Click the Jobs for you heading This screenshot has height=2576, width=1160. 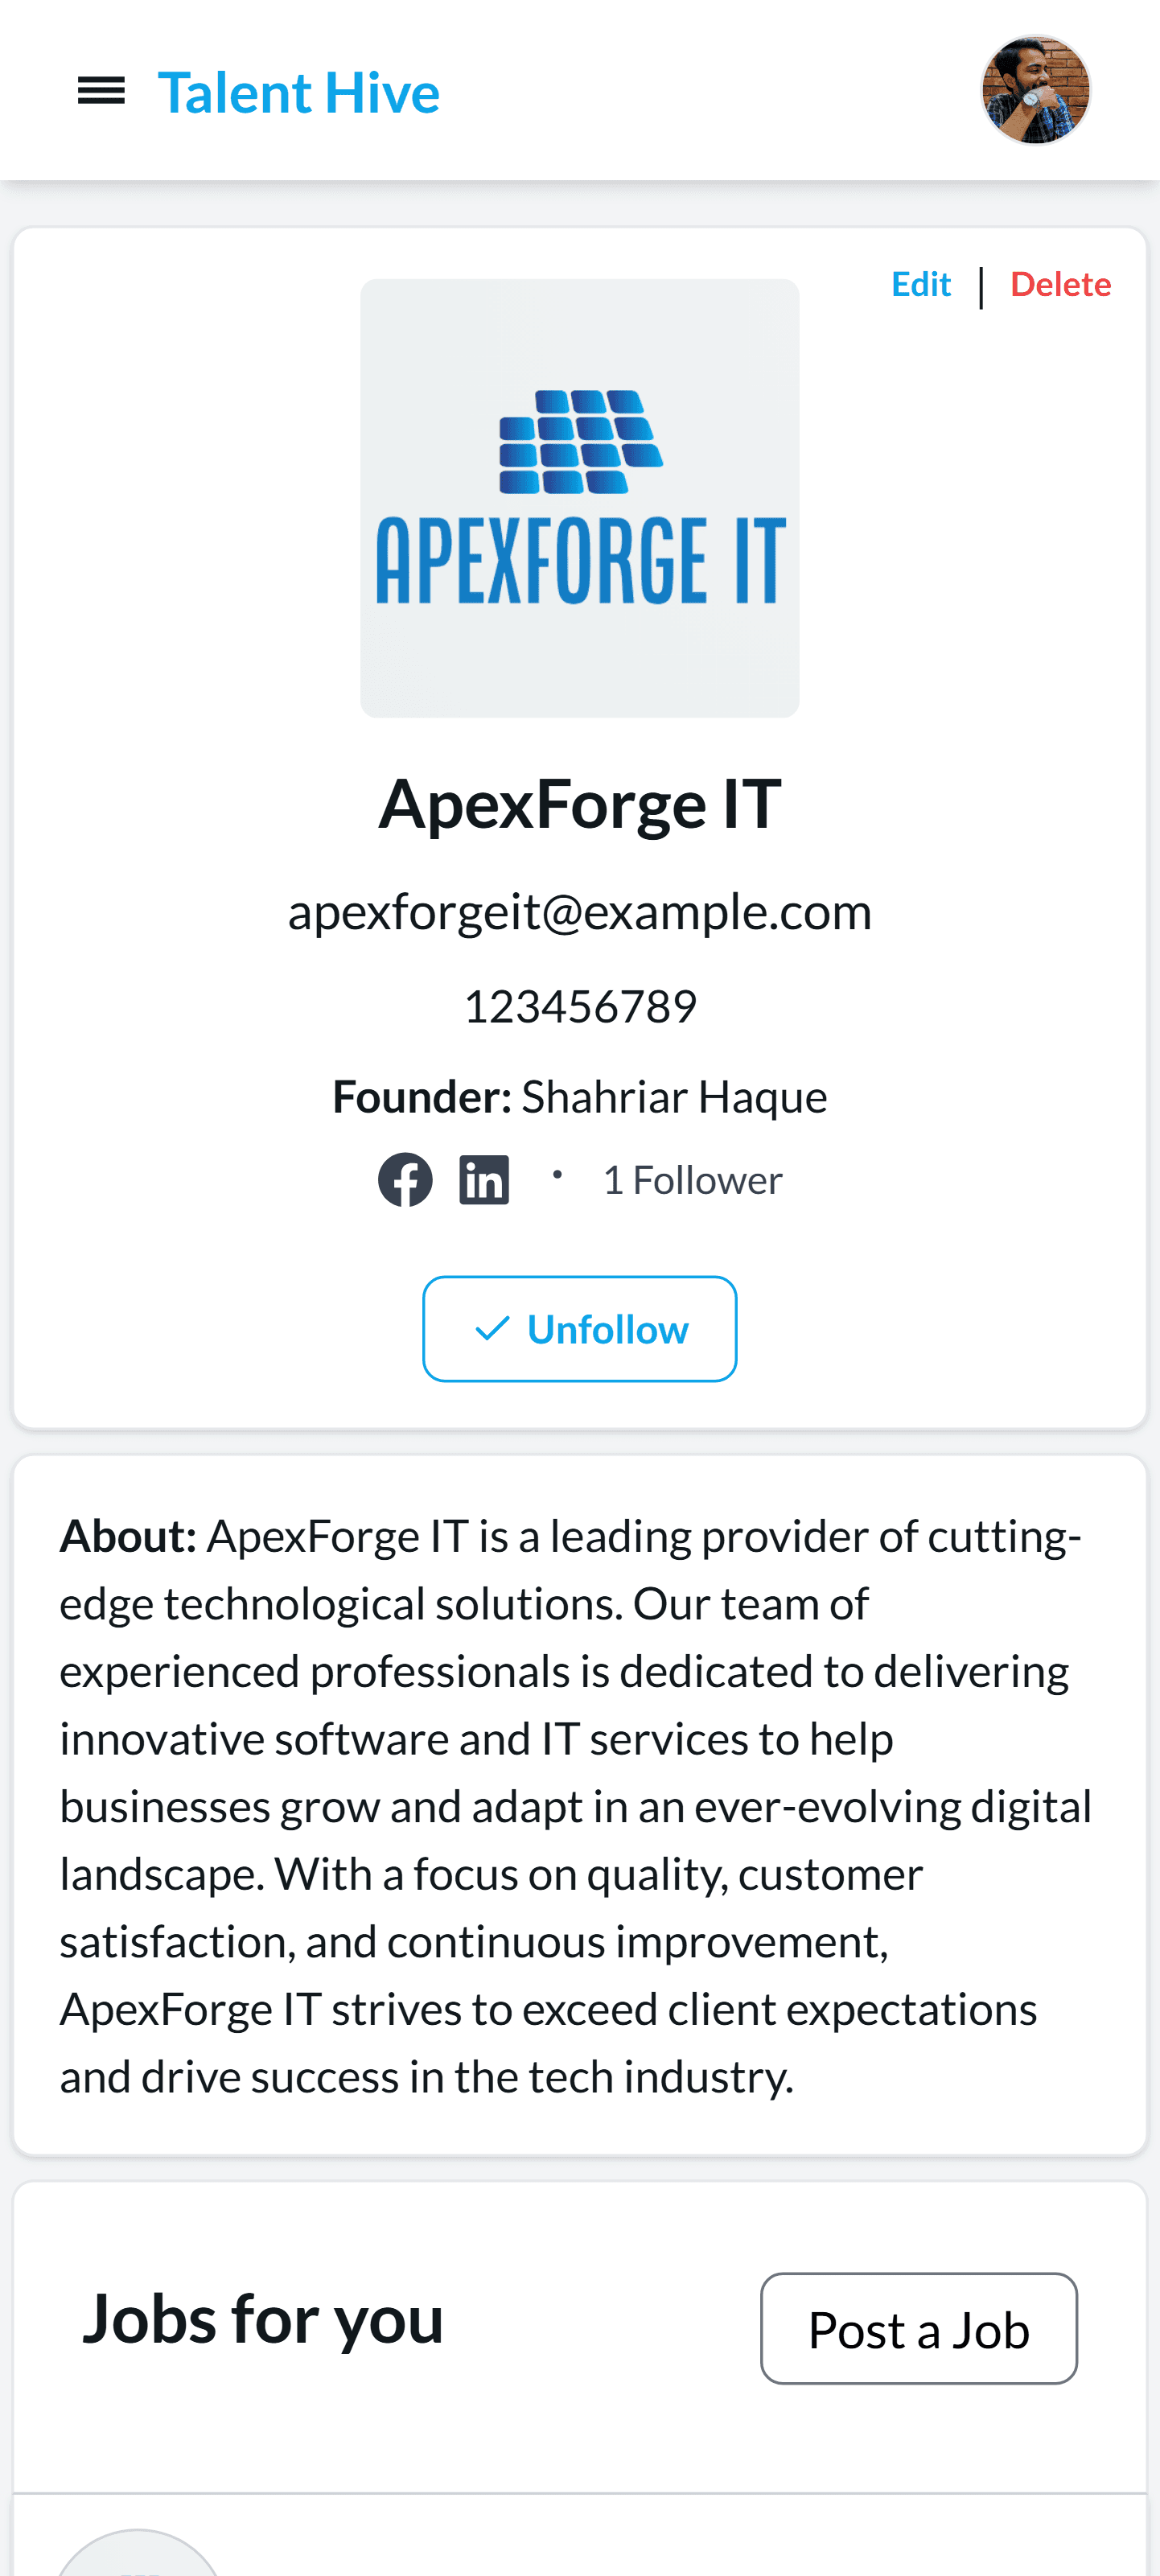(x=263, y=2319)
